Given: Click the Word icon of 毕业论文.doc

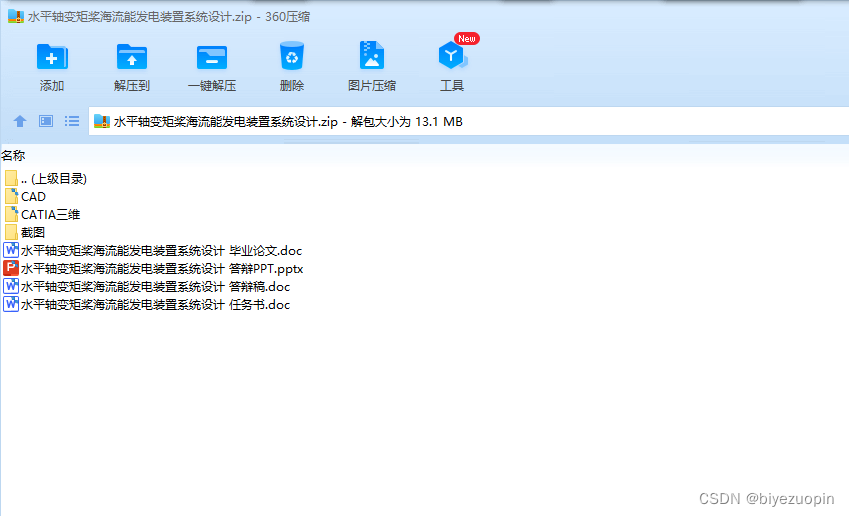Looking at the screenshot, I should click(x=11, y=250).
